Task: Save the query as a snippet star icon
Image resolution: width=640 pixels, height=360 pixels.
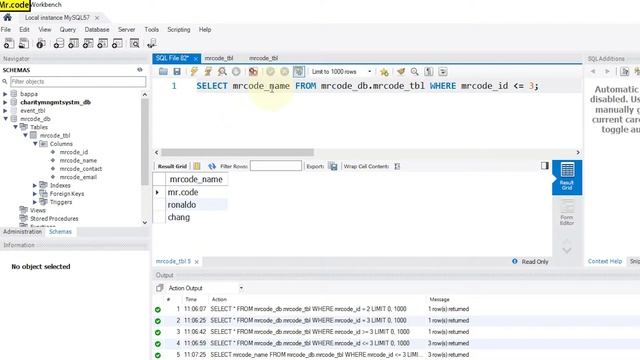Action: point(384,72)
